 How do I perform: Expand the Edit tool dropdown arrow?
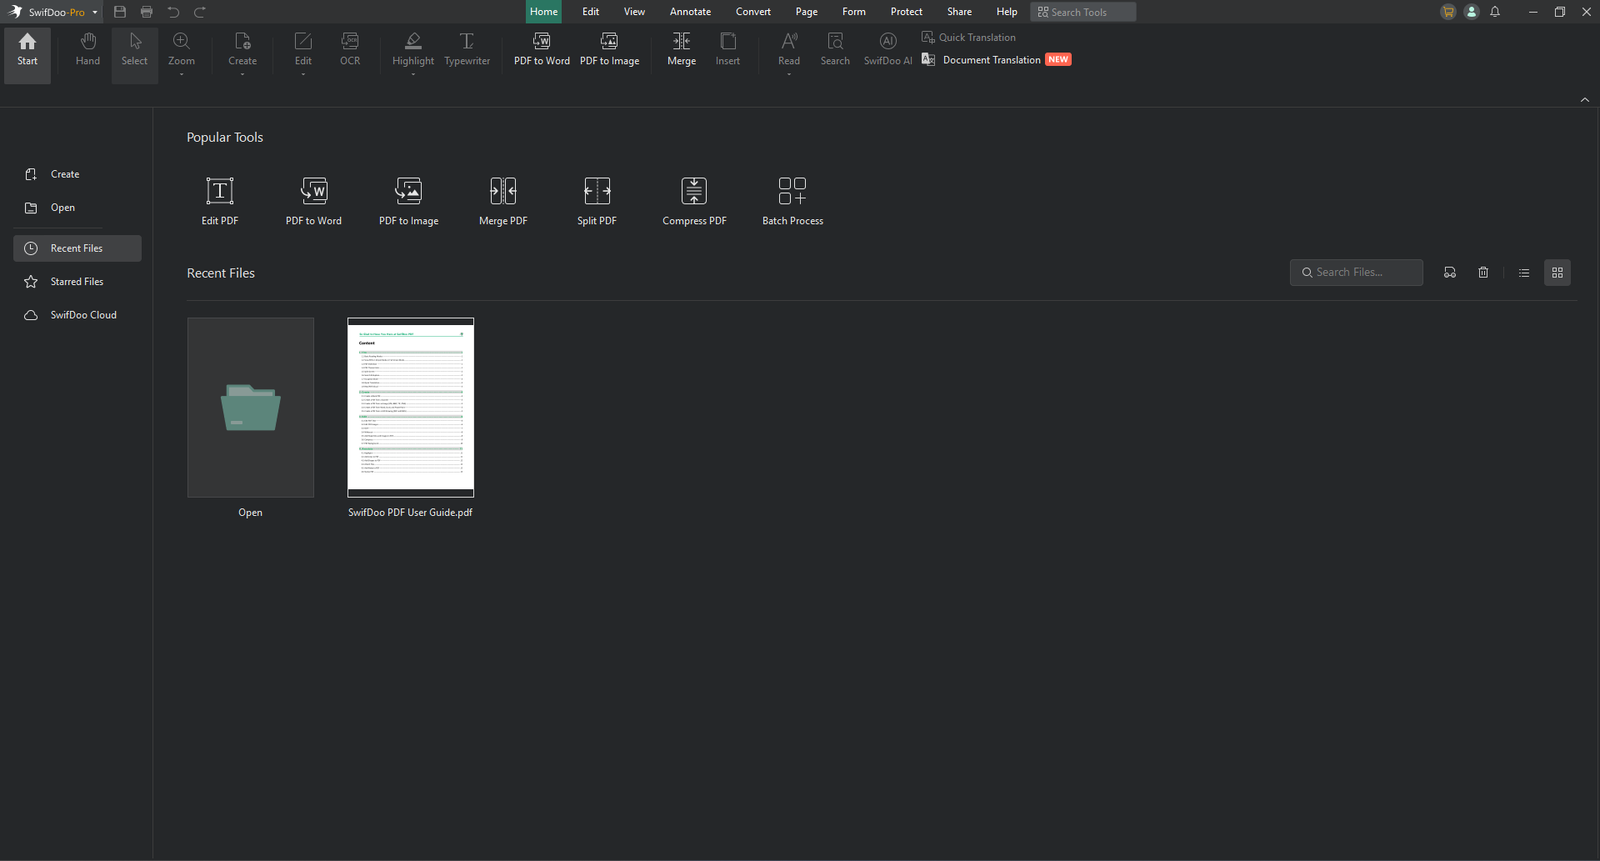pyautogui.click(x=303, y=74)
